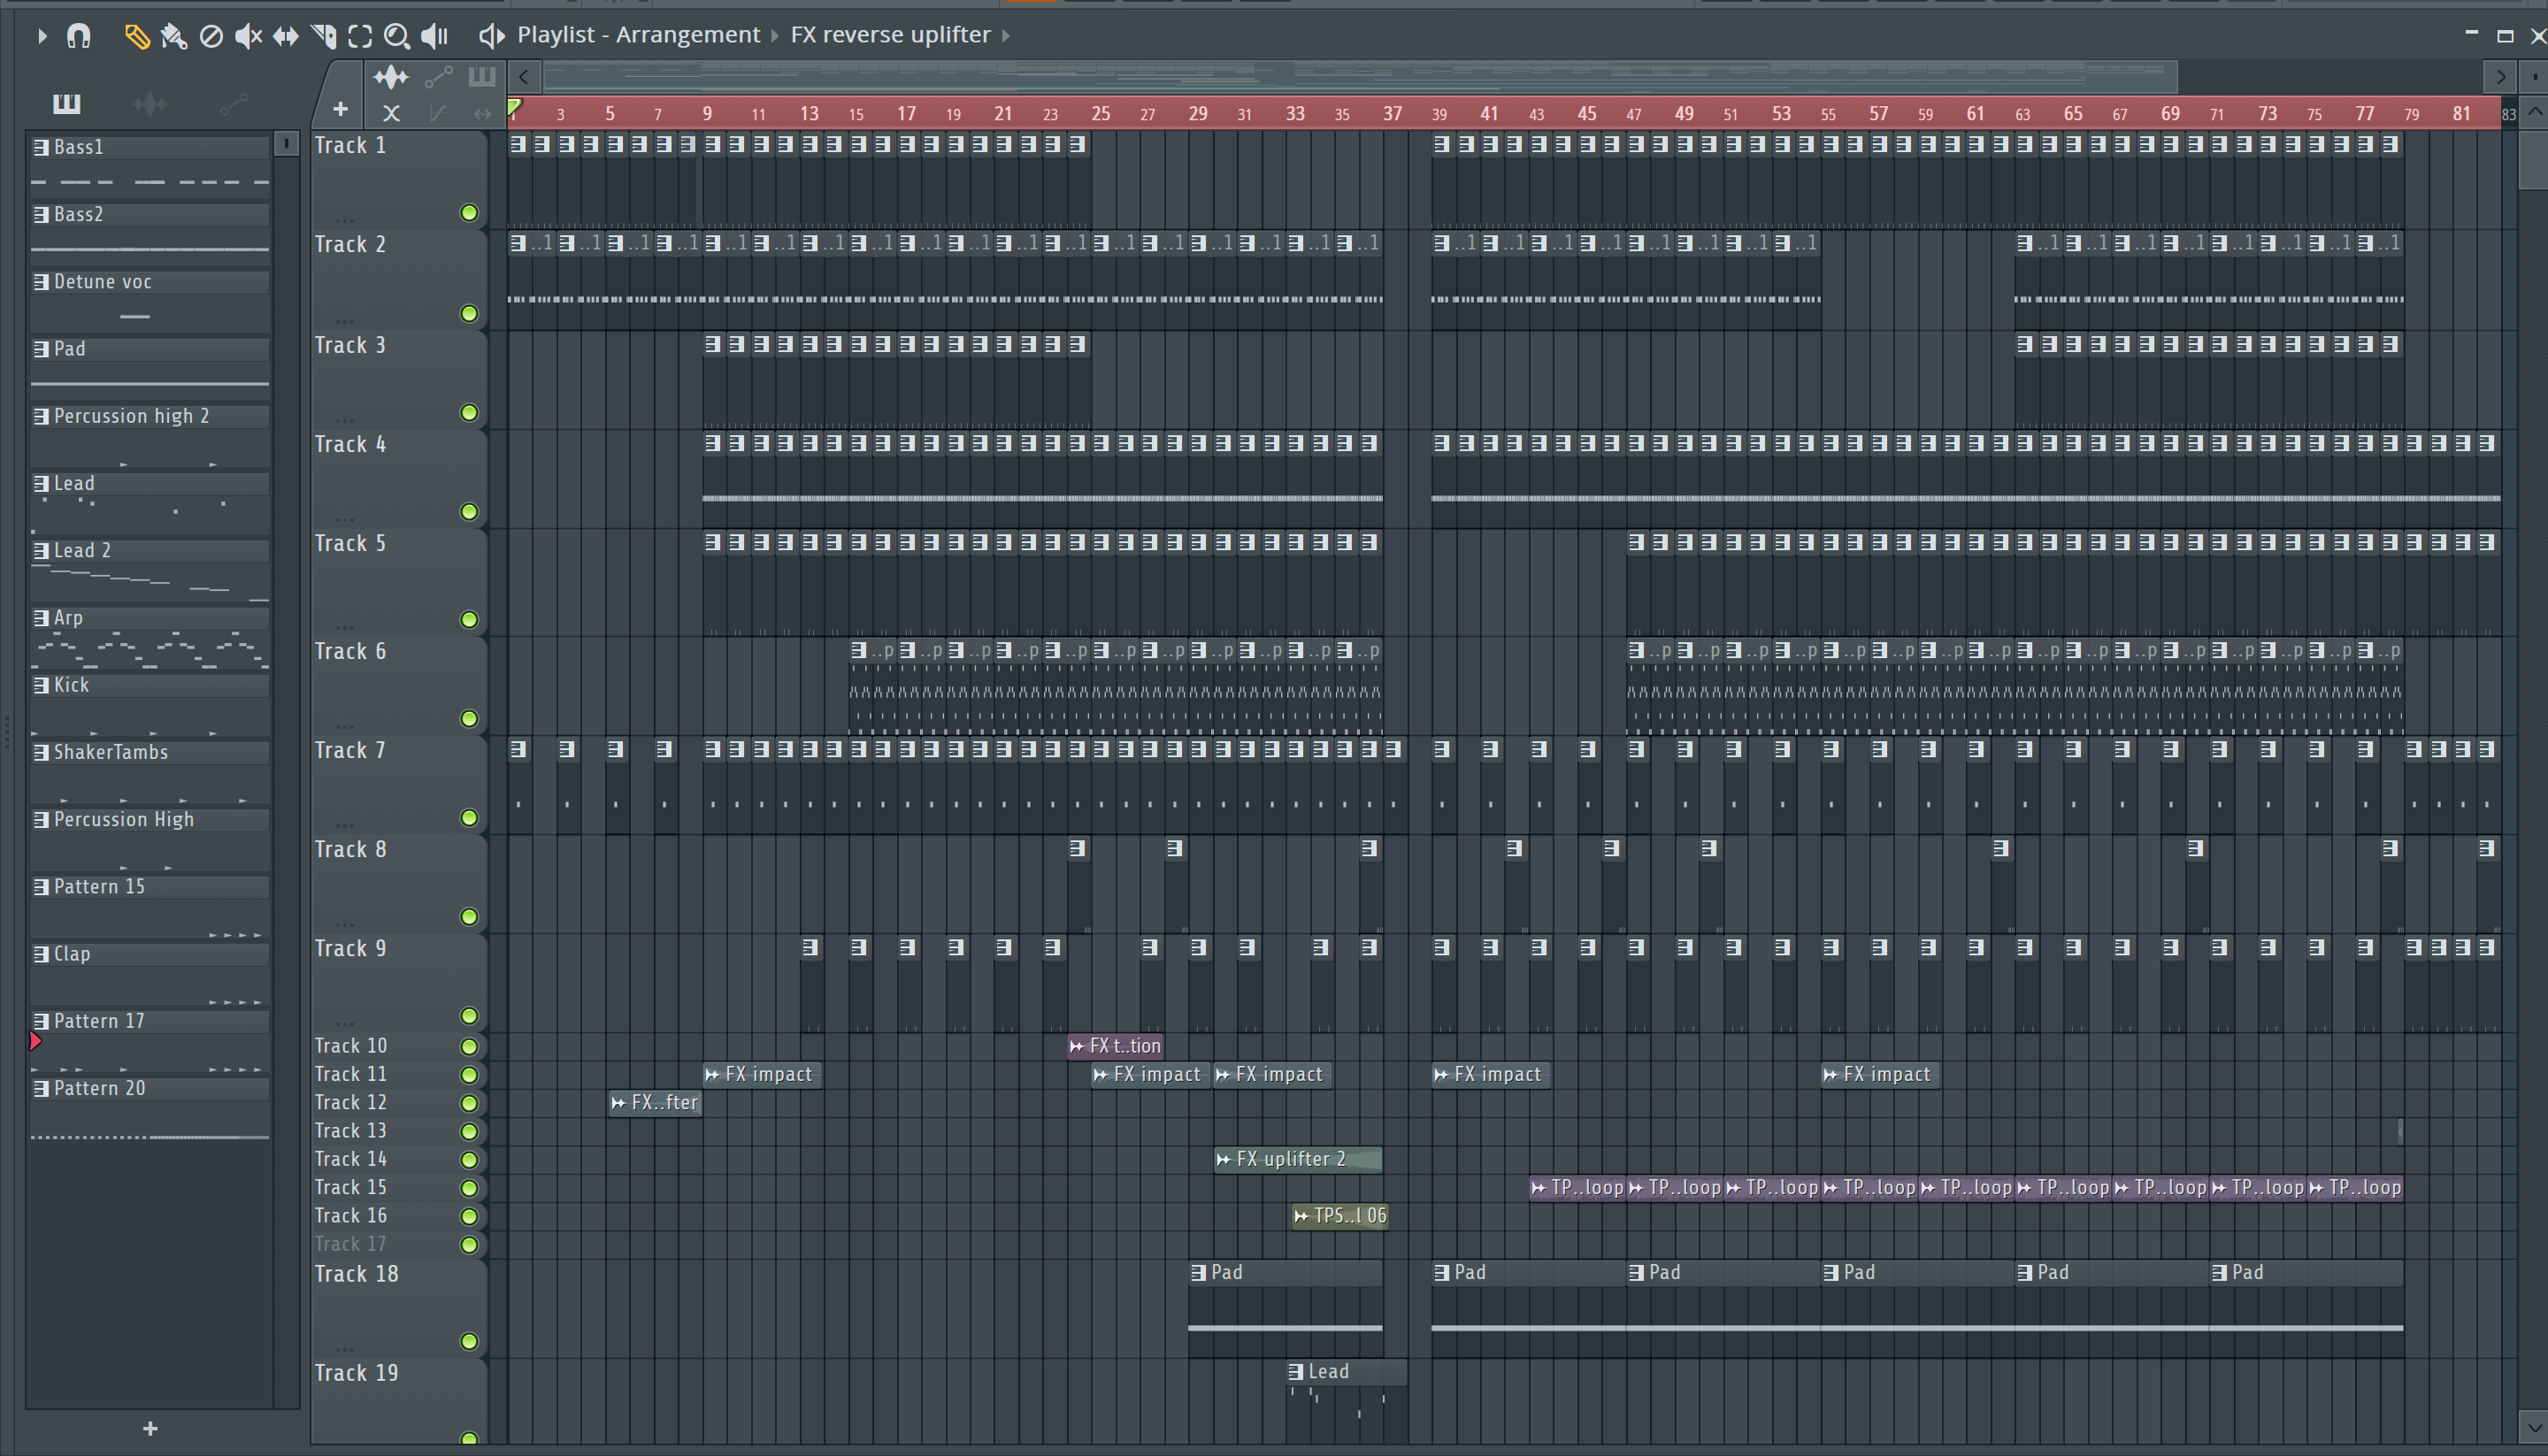Image resolution: width=2548 pixels, height=1456 pixels.
Task: Open Detune voc pattern menu icon
Action: coord(41,282)
